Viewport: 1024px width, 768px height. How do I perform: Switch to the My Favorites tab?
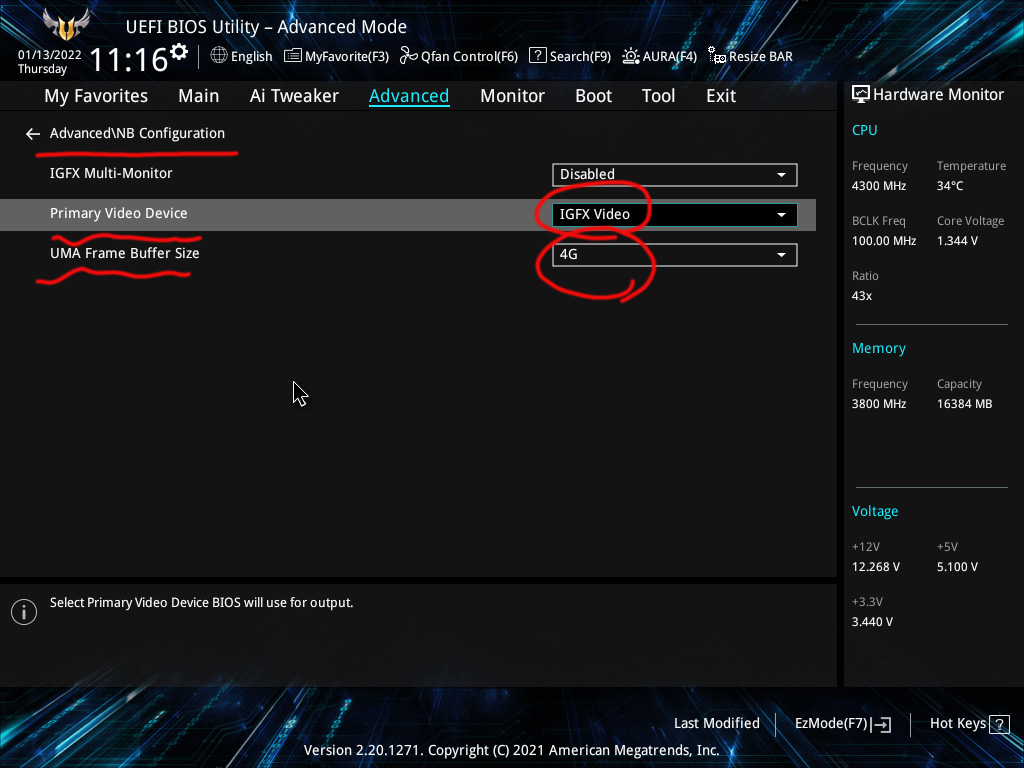click(x=96, y=96)
